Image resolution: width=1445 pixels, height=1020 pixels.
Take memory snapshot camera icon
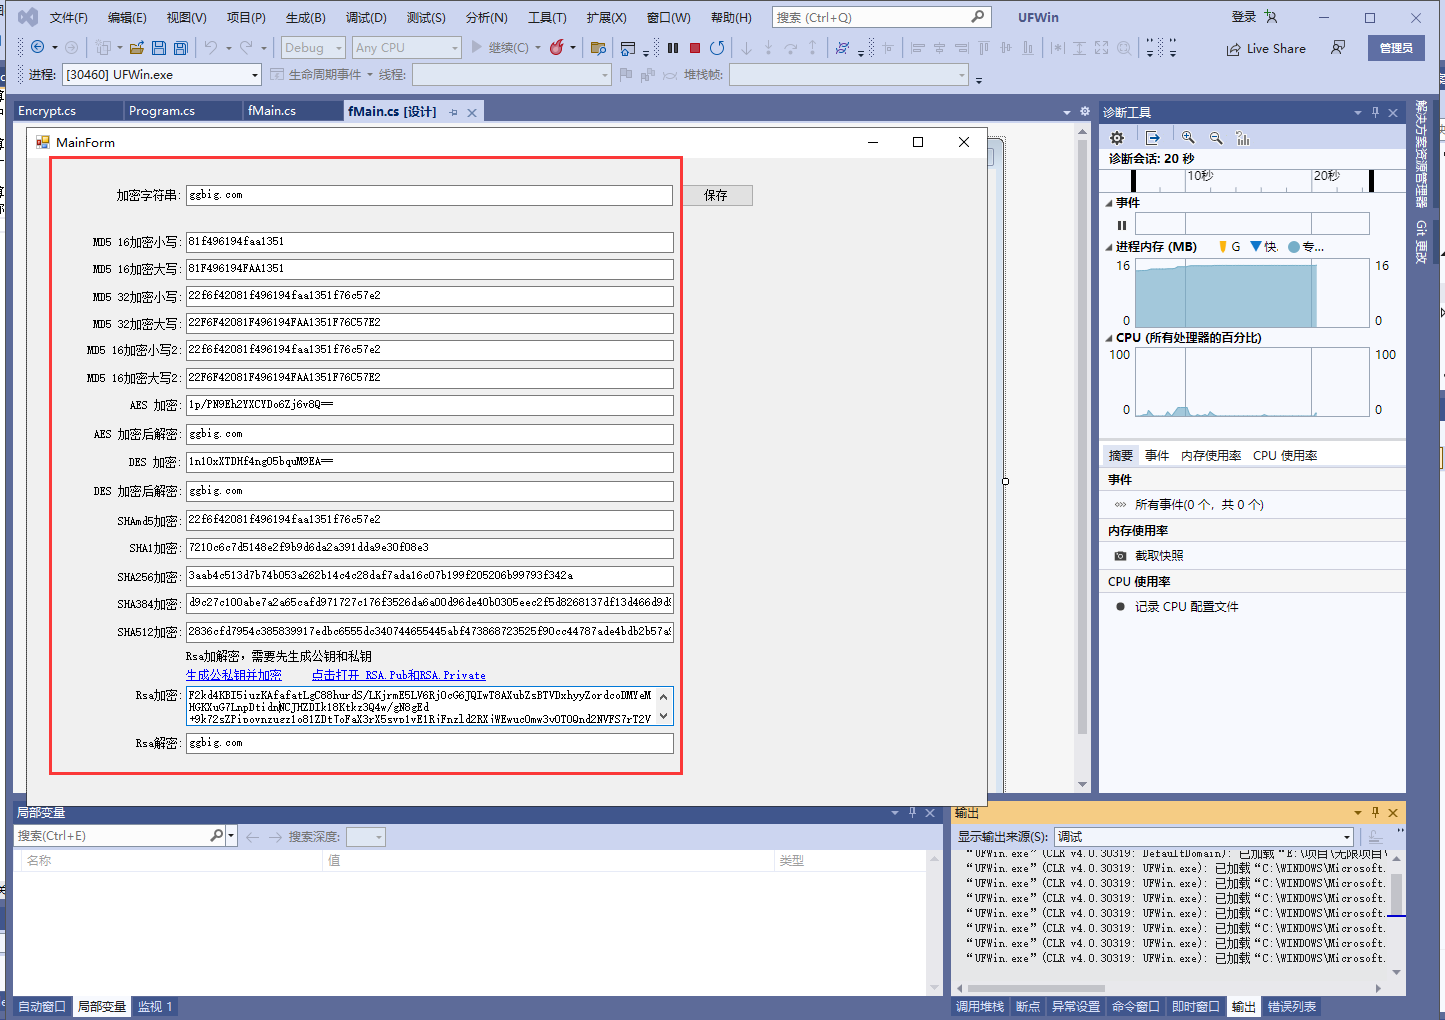click(1120, 556)
